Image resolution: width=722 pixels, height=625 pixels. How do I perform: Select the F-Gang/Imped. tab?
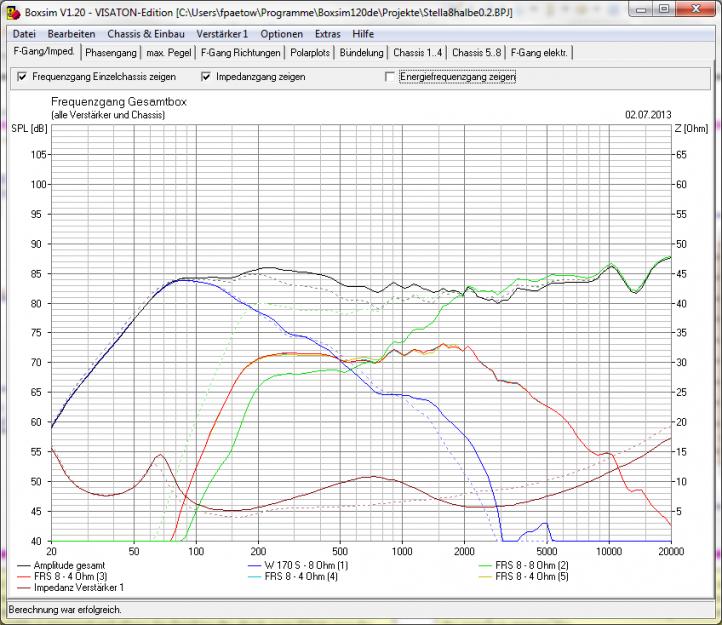pos(44,52)
